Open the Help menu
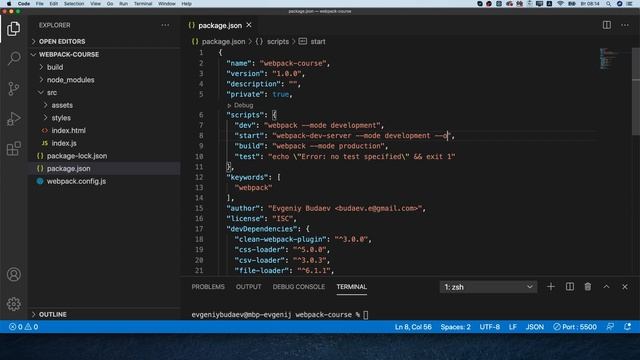 (187, 4)
